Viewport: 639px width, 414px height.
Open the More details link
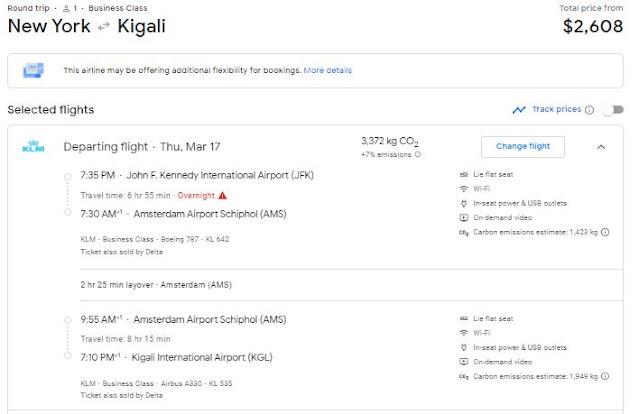tap(328, 71)
